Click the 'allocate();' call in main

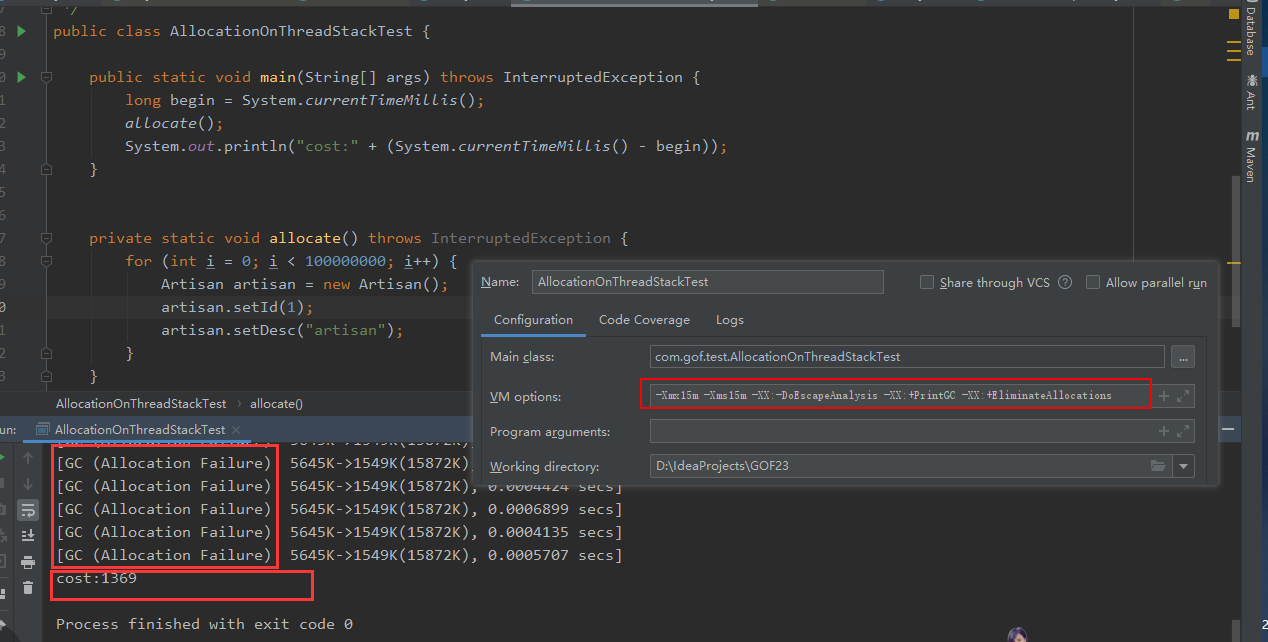[x=174, y=123]
